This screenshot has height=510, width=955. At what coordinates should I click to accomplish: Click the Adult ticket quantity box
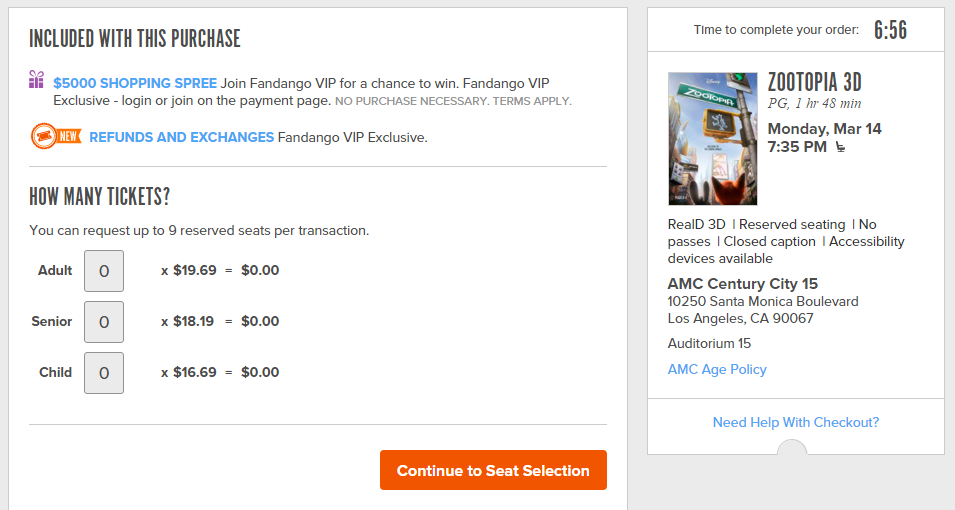(x=104, y=271)
